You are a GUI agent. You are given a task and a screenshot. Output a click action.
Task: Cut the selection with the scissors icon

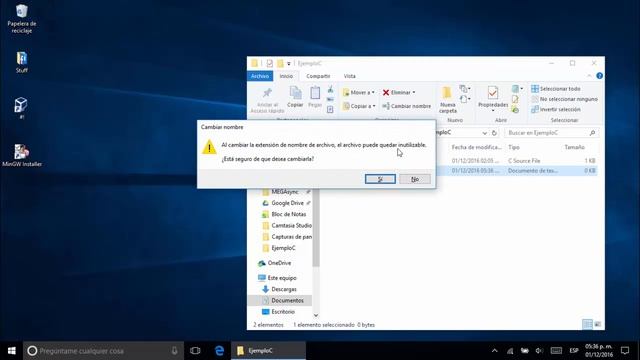330,89
